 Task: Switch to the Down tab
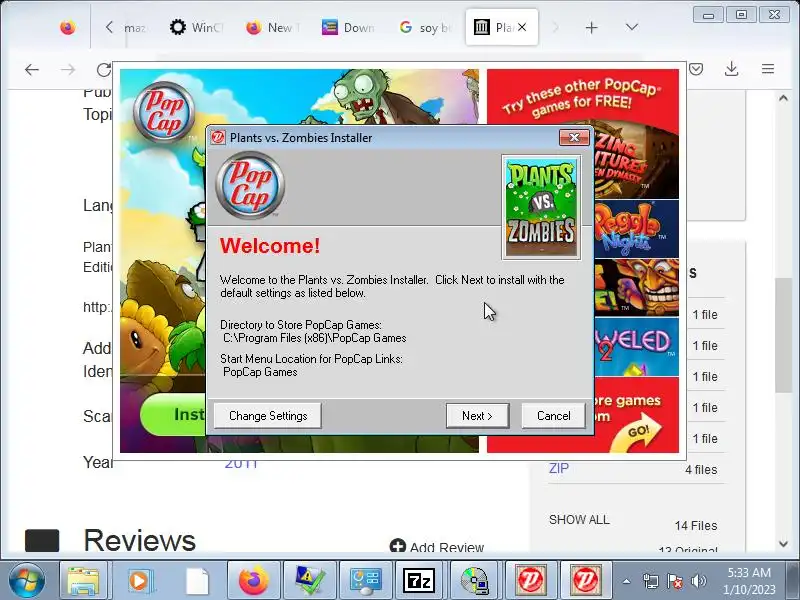tap(349, 27)
